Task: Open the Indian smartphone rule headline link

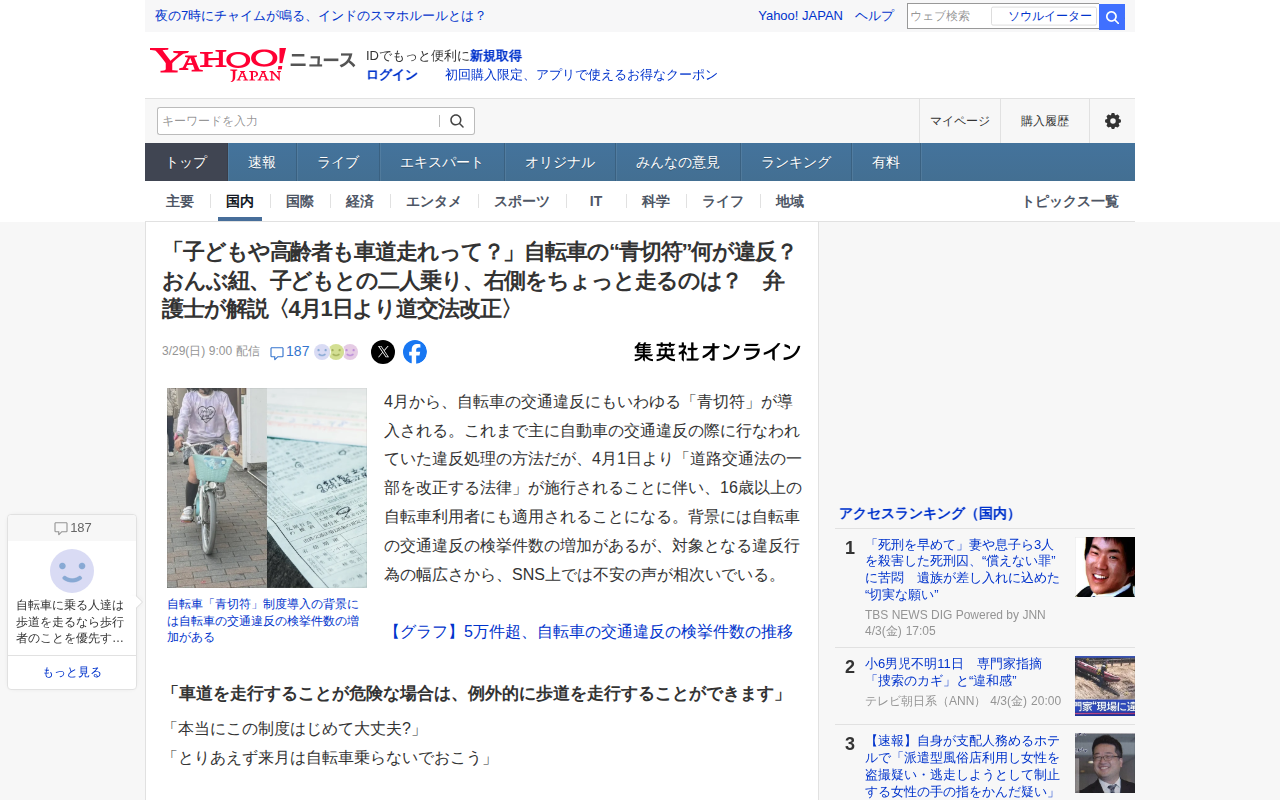Action: tap(320, 16)
